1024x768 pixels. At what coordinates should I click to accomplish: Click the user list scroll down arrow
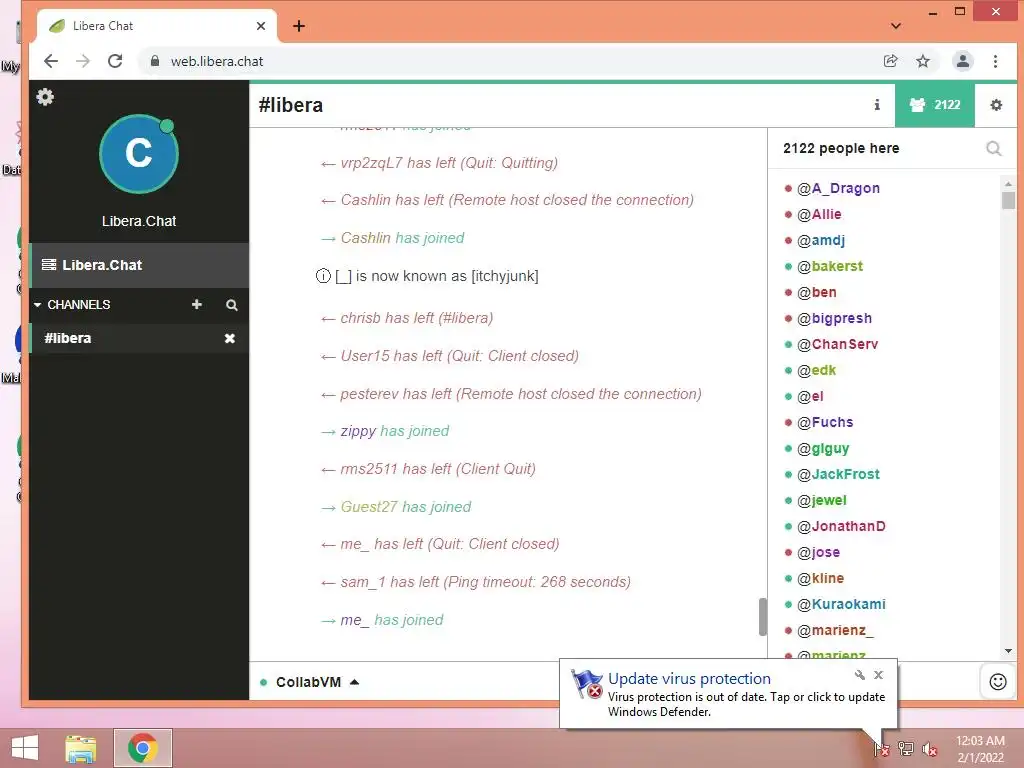pyautogui.click(x=1008, y=651)
